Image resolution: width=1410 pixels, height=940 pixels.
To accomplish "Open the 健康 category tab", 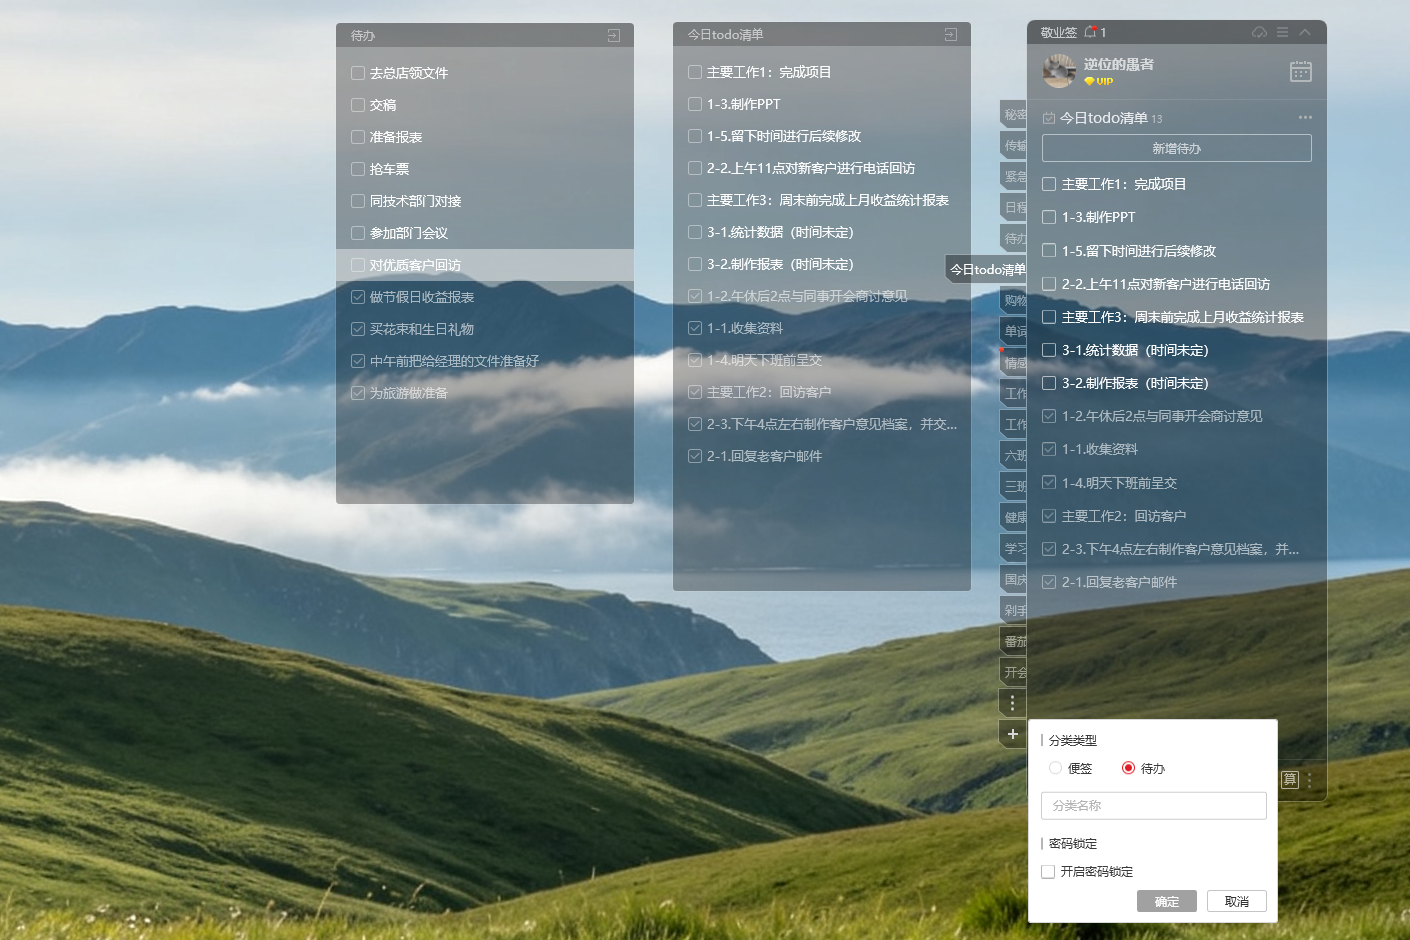I will 1014,517.
